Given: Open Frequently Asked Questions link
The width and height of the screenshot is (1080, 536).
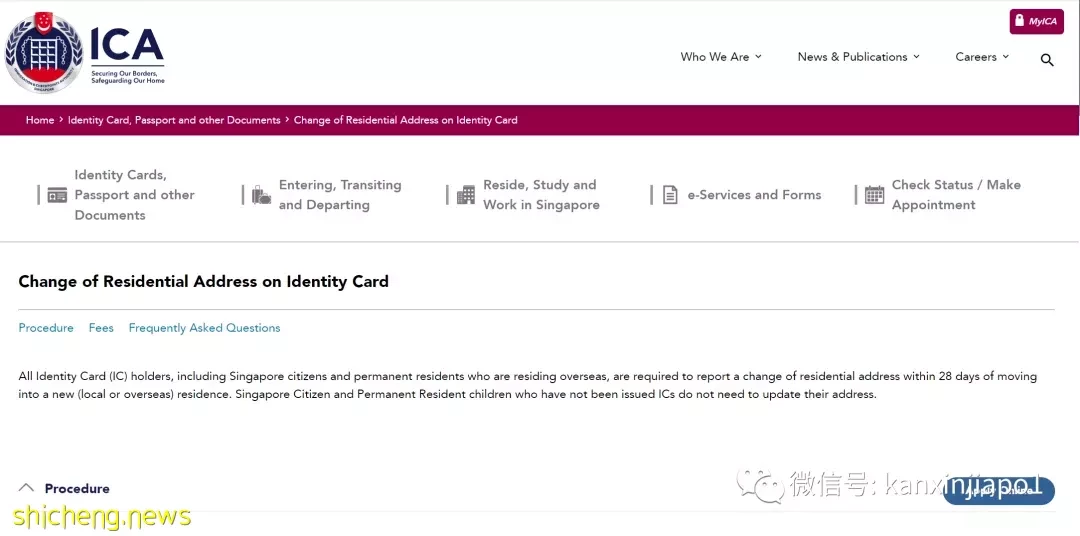Looking at the screenshot, I should point(205,328).
